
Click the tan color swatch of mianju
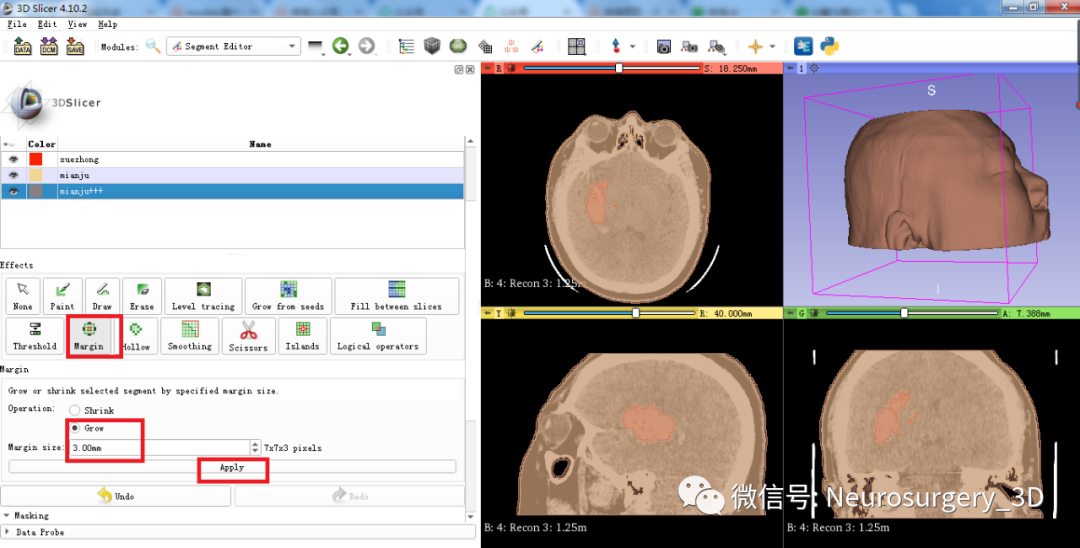pyautogui.click(x=36, y=175)
